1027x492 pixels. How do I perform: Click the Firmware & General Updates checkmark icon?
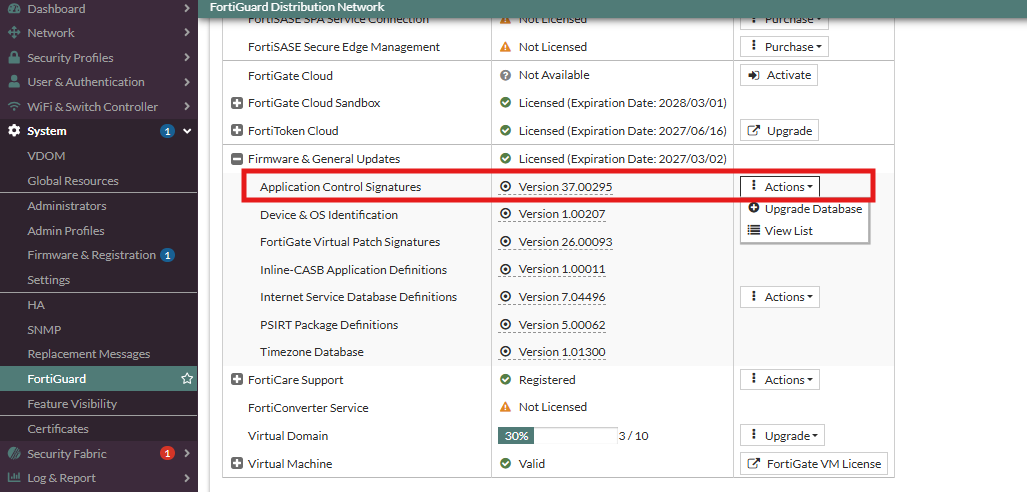point(505,159)
